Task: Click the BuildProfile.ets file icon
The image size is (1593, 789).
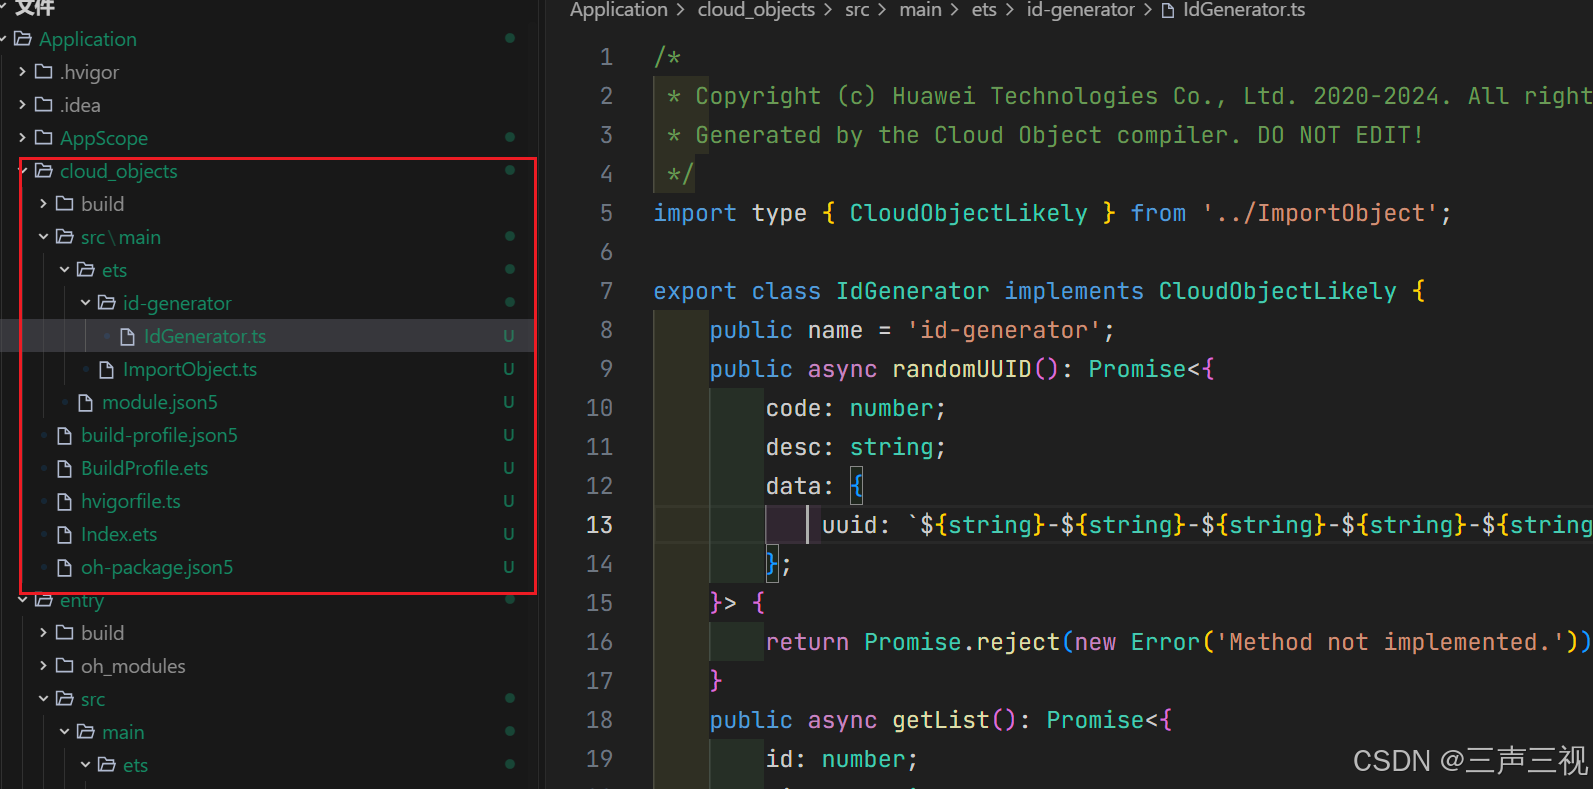Action: (64, 469)
